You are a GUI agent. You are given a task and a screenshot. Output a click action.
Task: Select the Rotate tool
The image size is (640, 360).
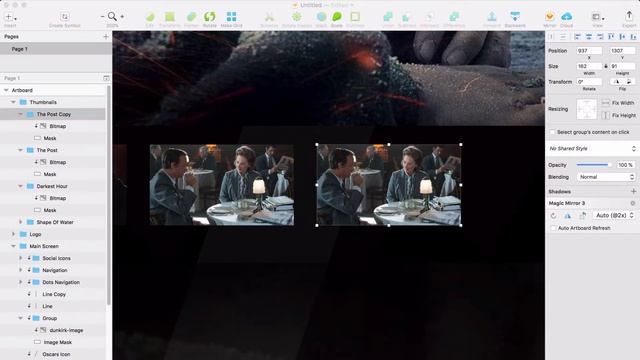tap(209, 17)
